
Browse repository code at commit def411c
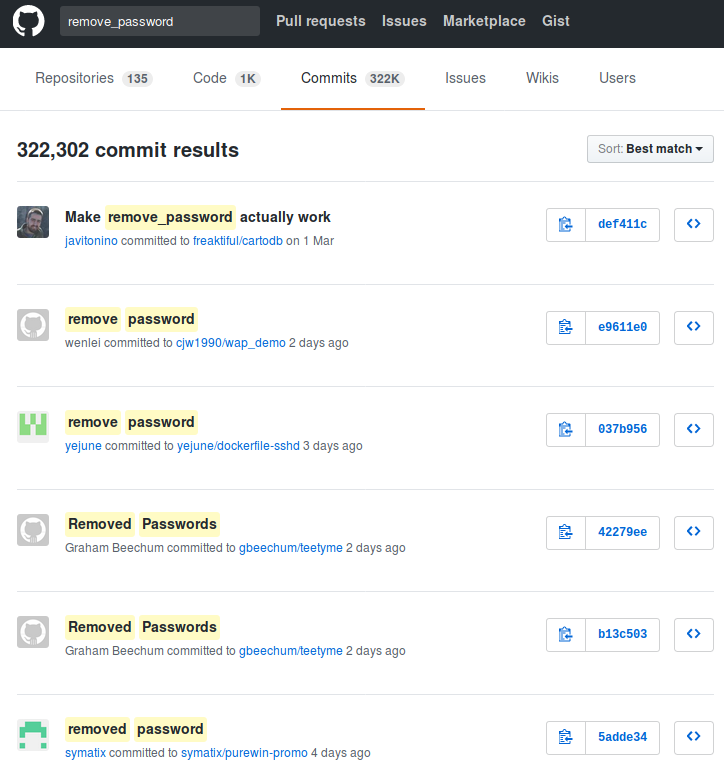pos(693,225)
